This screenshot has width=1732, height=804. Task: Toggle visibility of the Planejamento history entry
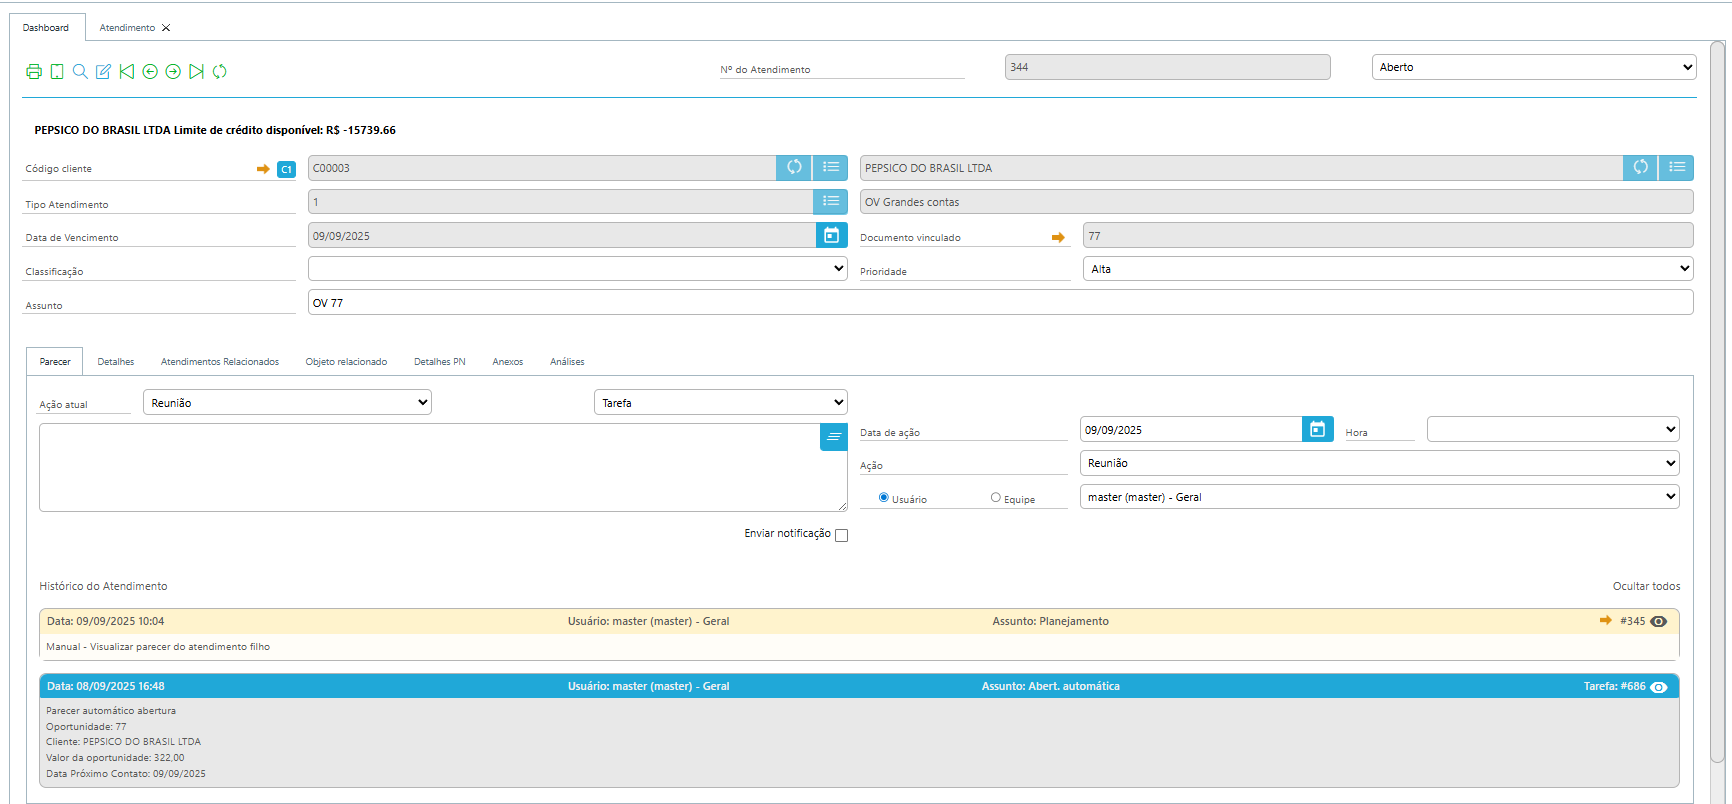tap(1659, 621)
